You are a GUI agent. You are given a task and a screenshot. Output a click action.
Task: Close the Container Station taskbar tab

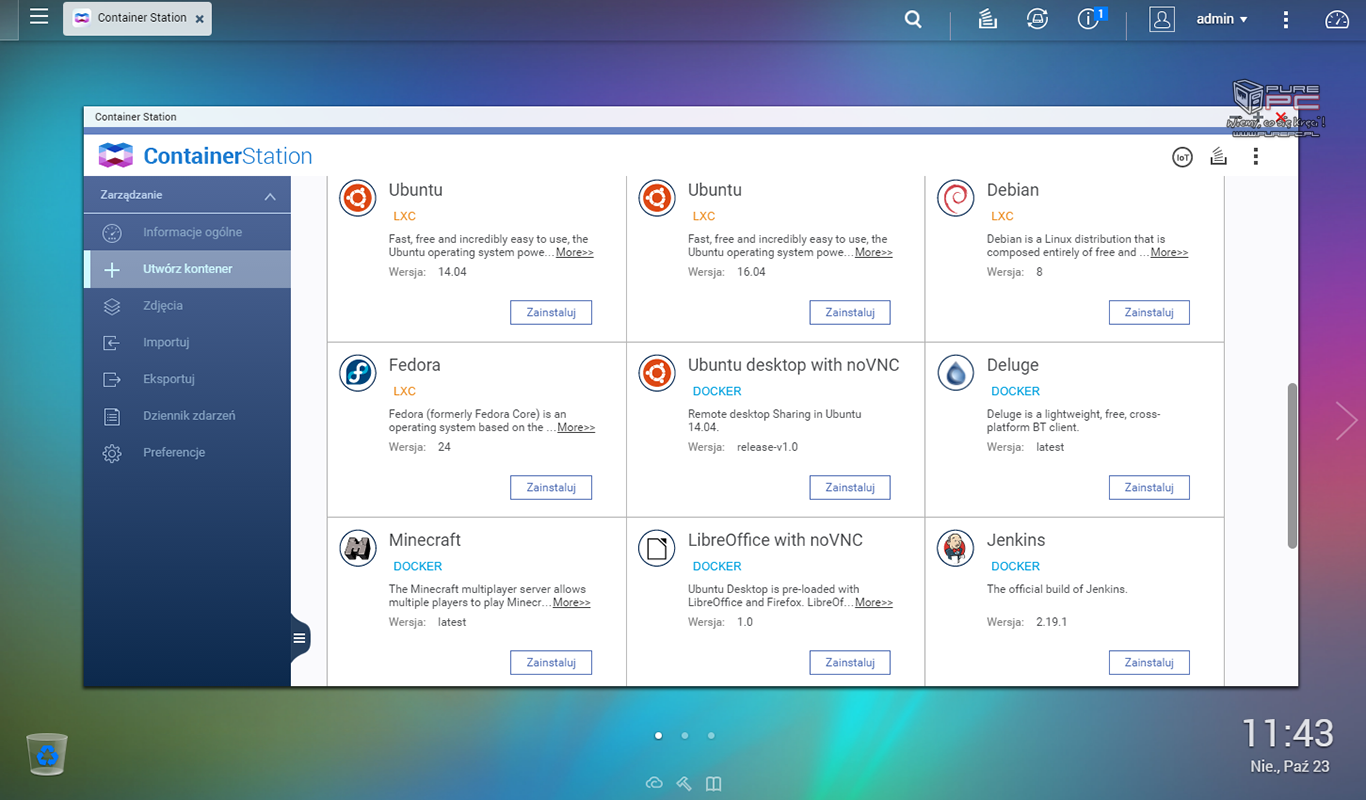pyautogui.click(x=199, y=19)
